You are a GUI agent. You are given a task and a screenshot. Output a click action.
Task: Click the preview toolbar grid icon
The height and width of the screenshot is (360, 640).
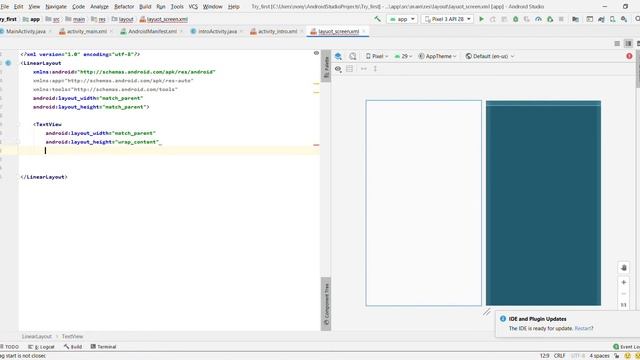click(349, 69)
